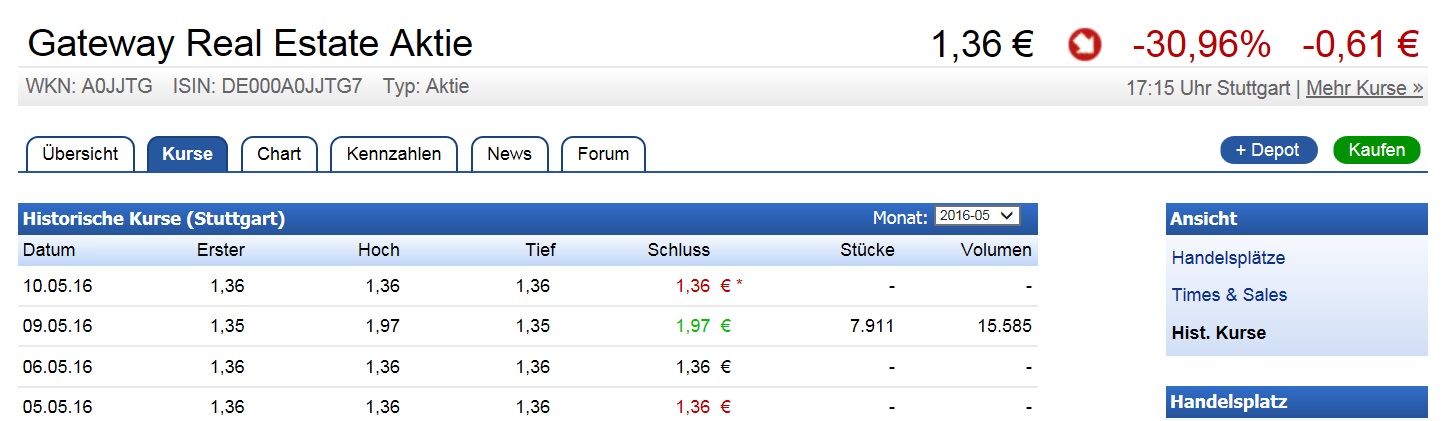Click the red down-arrow trend icon

[1083, 44]
